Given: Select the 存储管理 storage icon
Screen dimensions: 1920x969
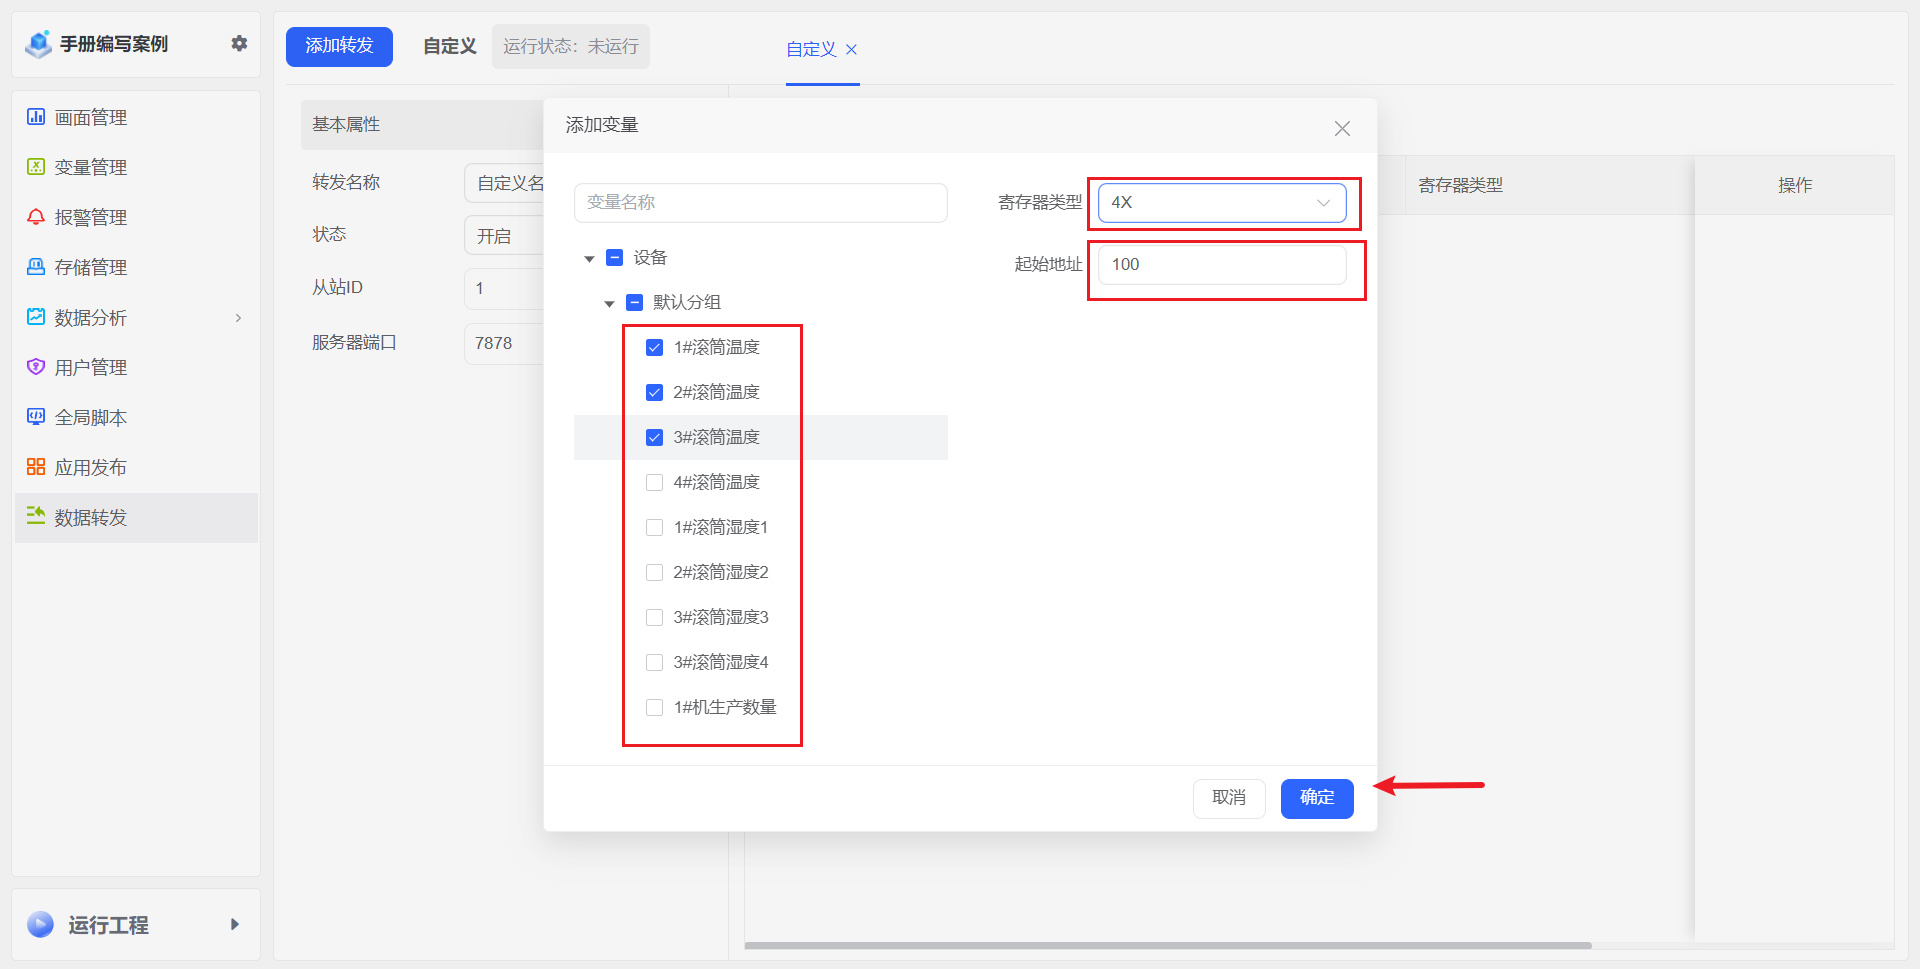Looking at the screenshot, I should 36,267.
